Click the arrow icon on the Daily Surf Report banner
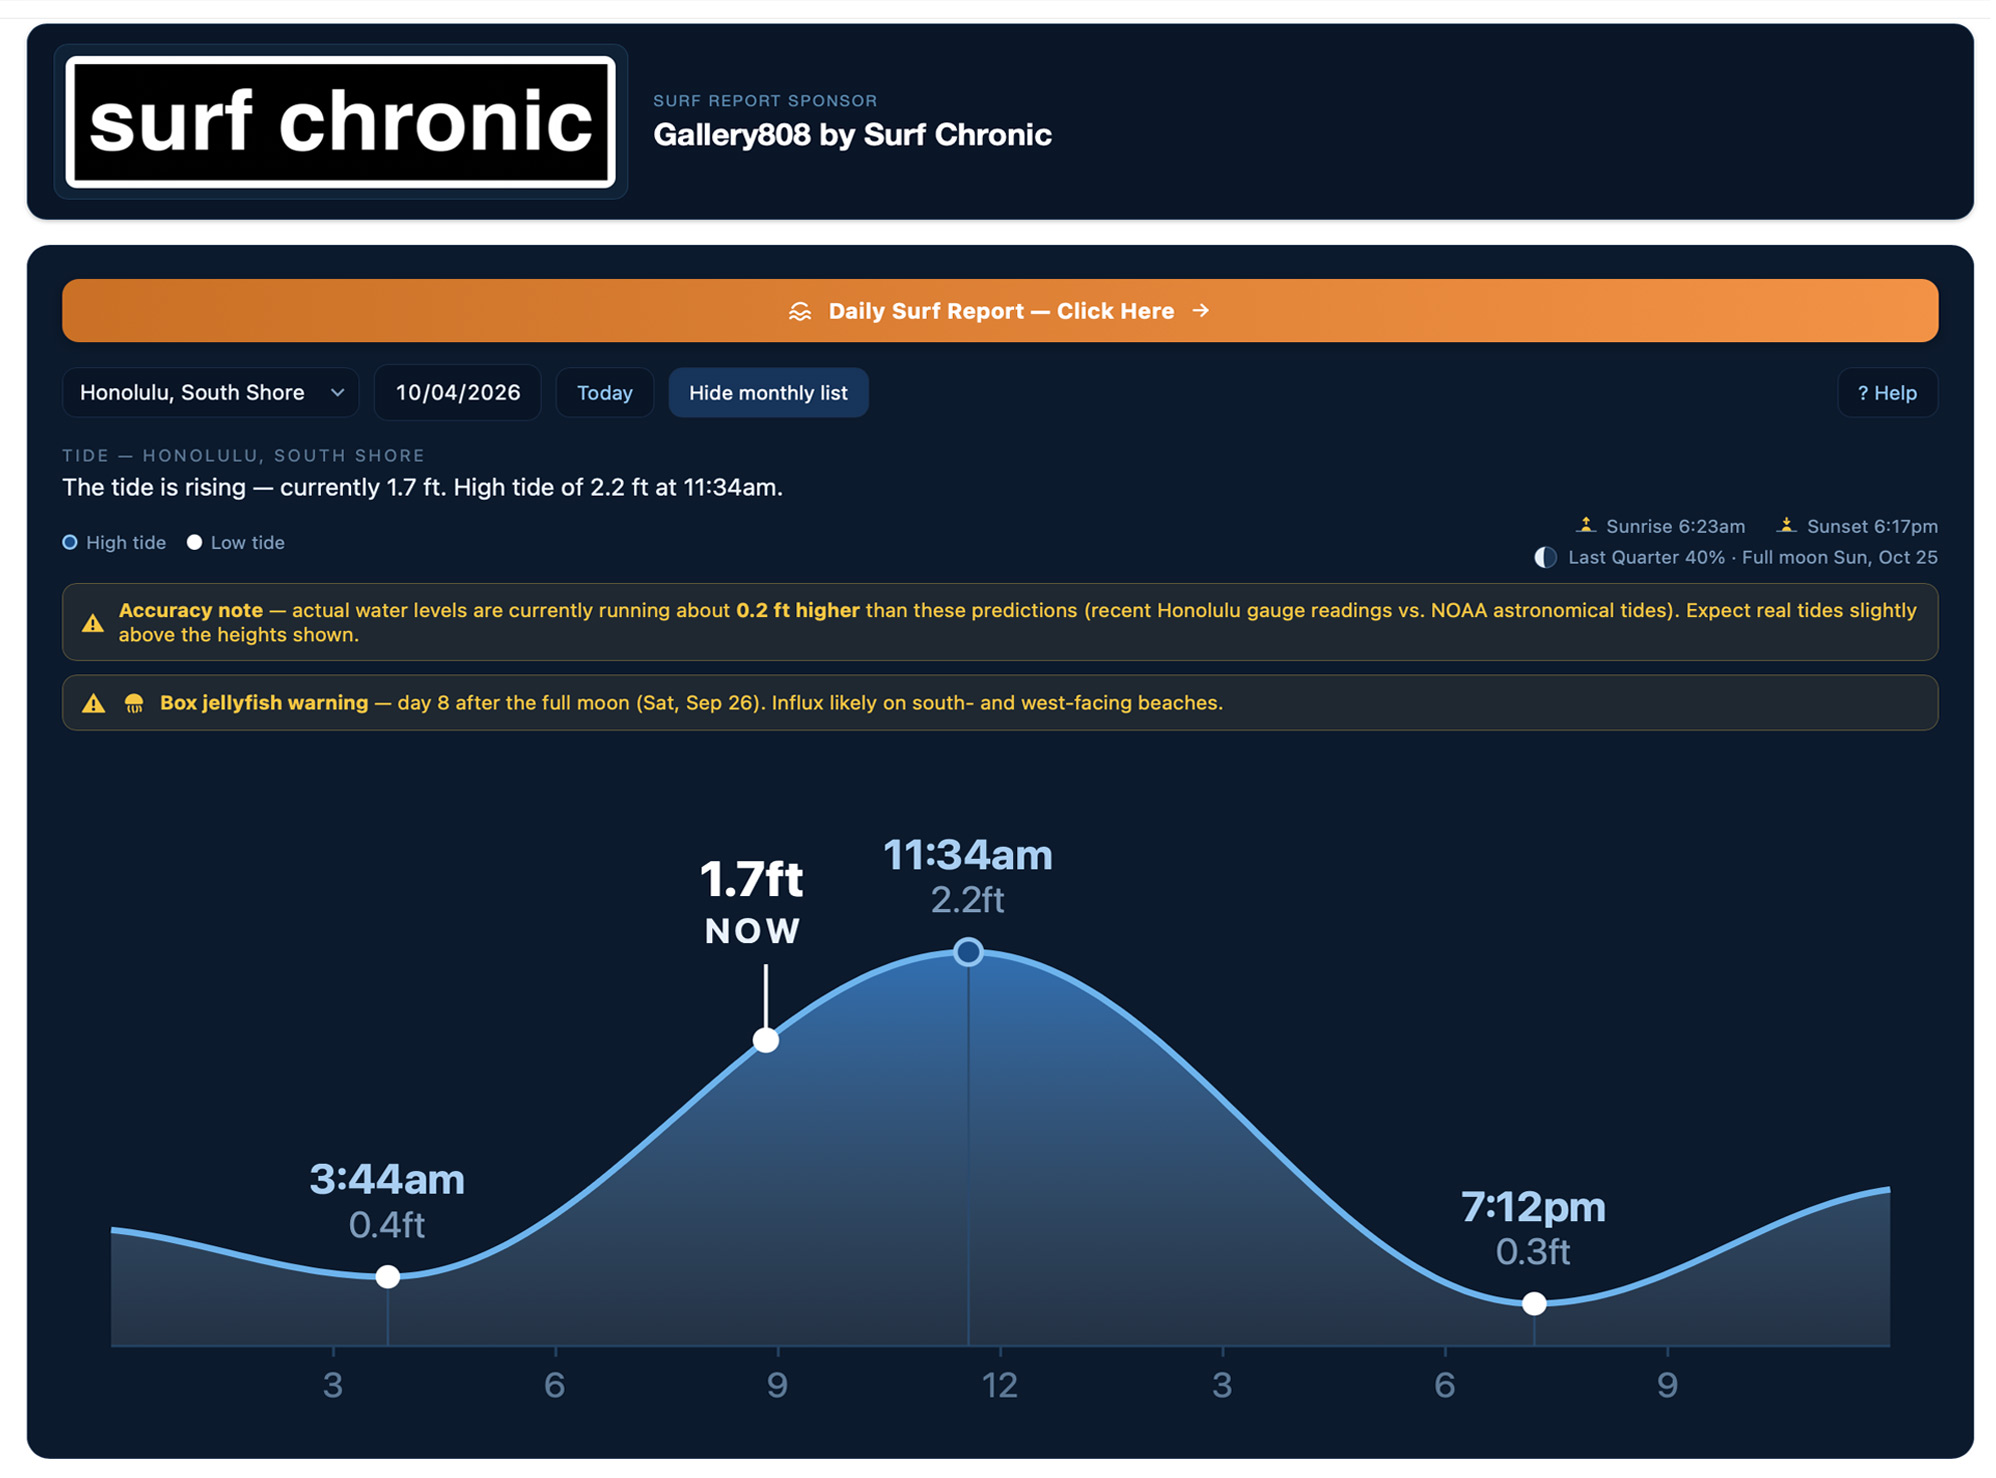1996x1478 pixels. click(1201, 311)
